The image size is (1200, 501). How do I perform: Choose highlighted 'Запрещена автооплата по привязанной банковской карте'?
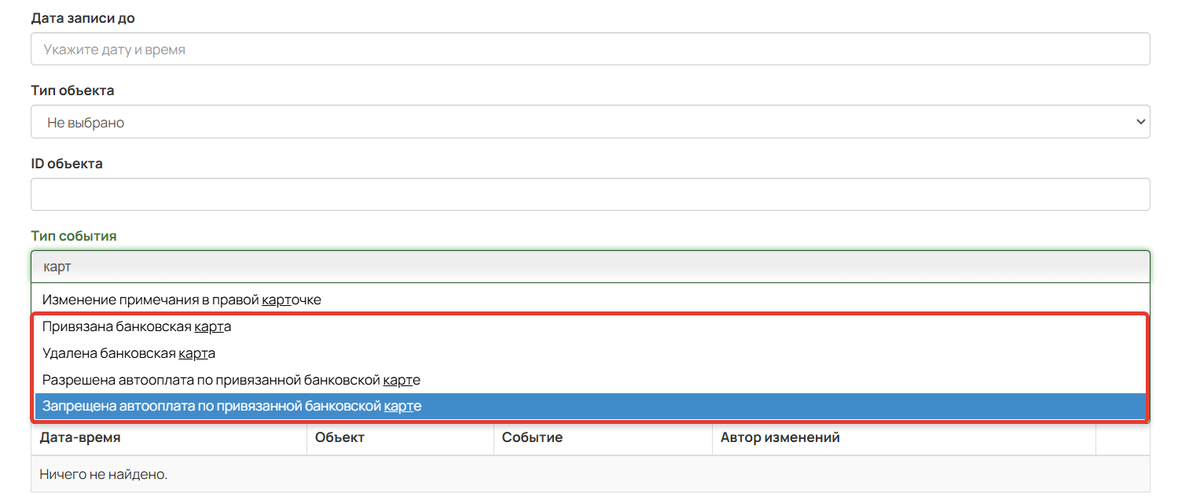590,406
